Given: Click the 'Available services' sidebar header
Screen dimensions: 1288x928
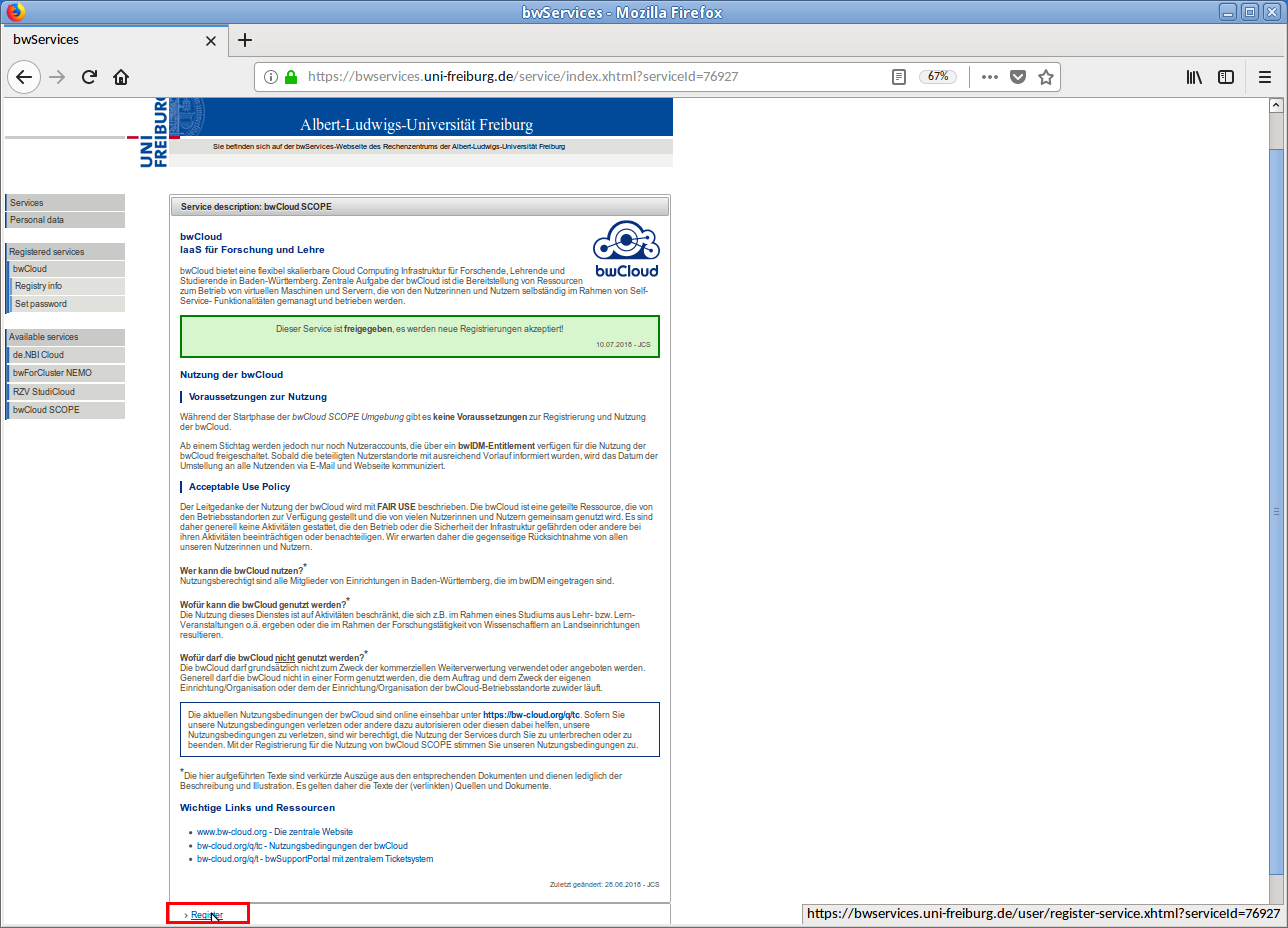Looking at the screenshot, I should pos(65,337).
